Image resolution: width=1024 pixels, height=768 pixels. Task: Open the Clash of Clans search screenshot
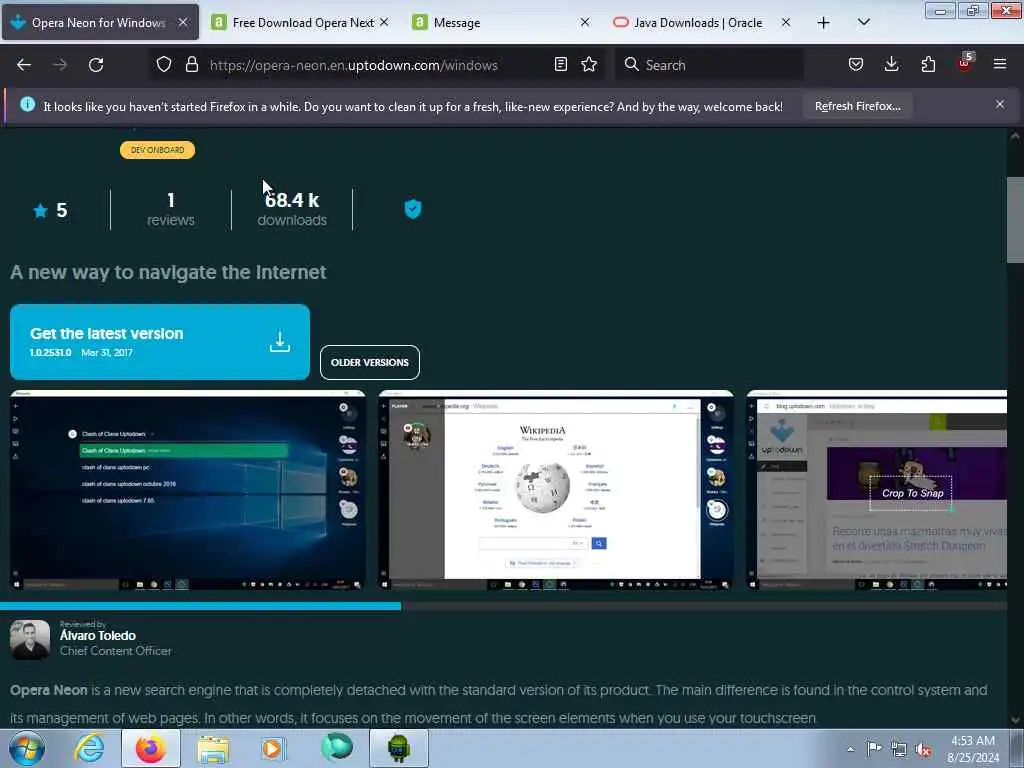tap(188, 490)
